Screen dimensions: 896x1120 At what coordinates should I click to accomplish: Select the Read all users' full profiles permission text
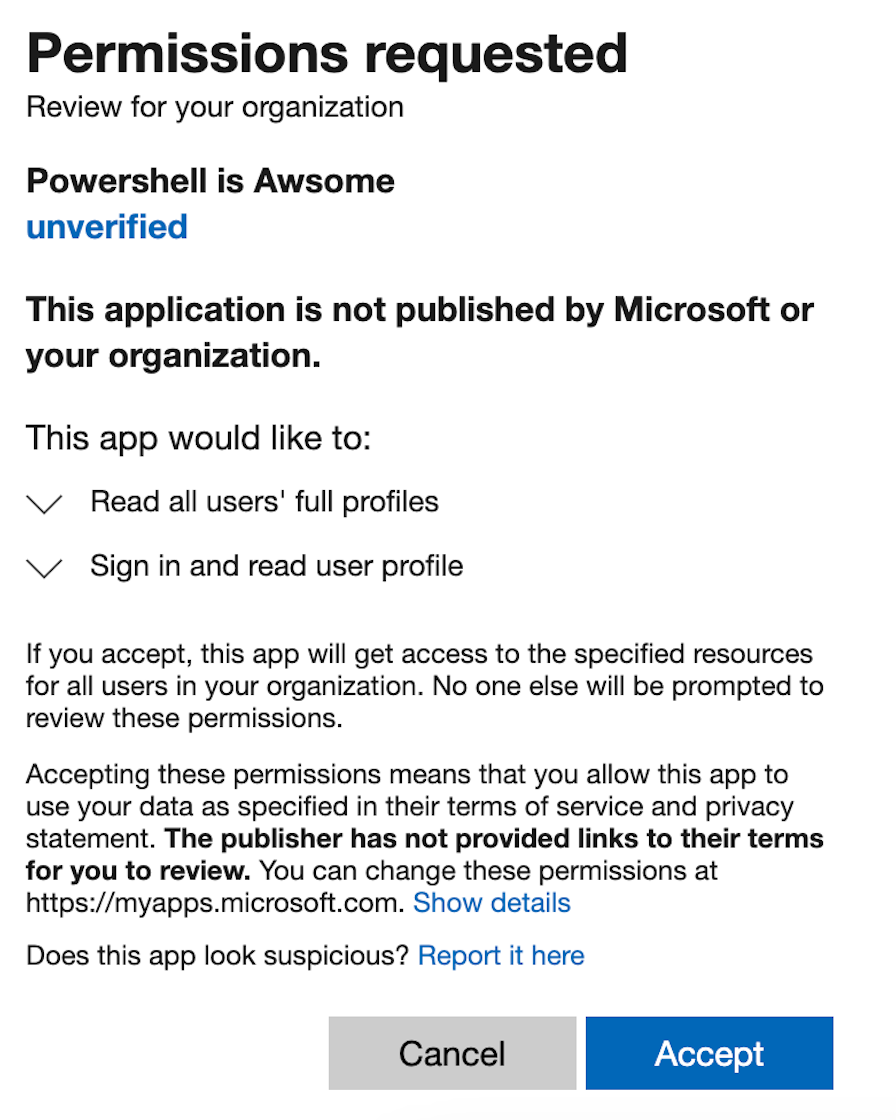(x=264, y=501)
